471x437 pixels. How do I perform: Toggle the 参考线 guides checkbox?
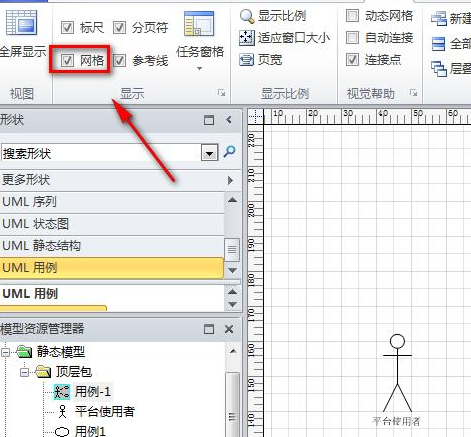119,60
